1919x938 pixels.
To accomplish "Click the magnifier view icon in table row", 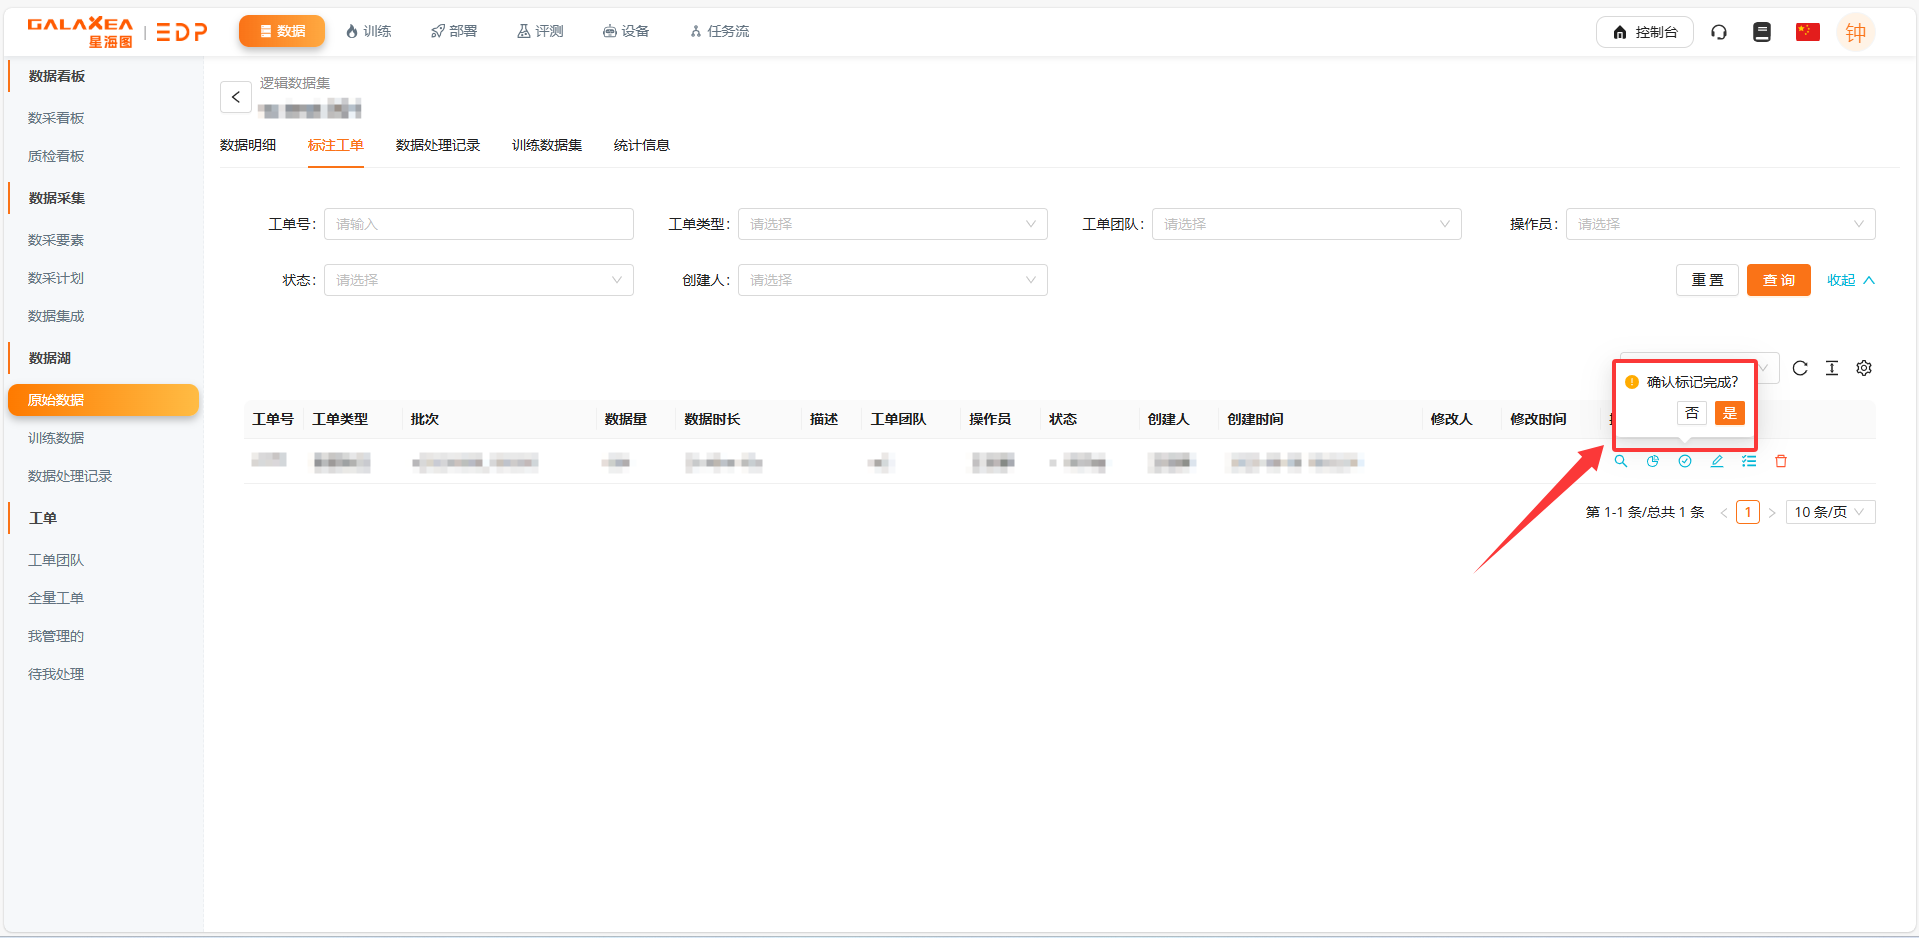I will 1621,461.
